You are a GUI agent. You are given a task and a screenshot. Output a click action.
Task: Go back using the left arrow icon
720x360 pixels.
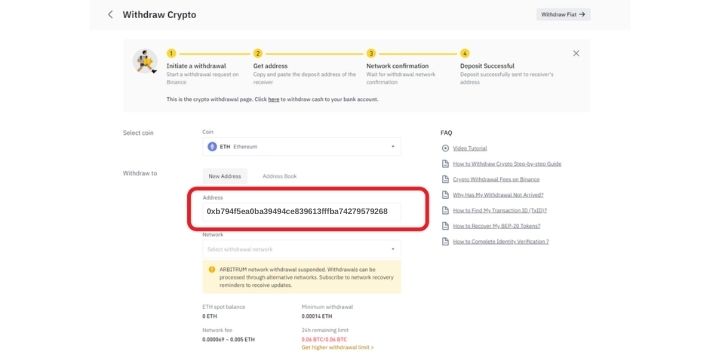[x=110, y=15]
